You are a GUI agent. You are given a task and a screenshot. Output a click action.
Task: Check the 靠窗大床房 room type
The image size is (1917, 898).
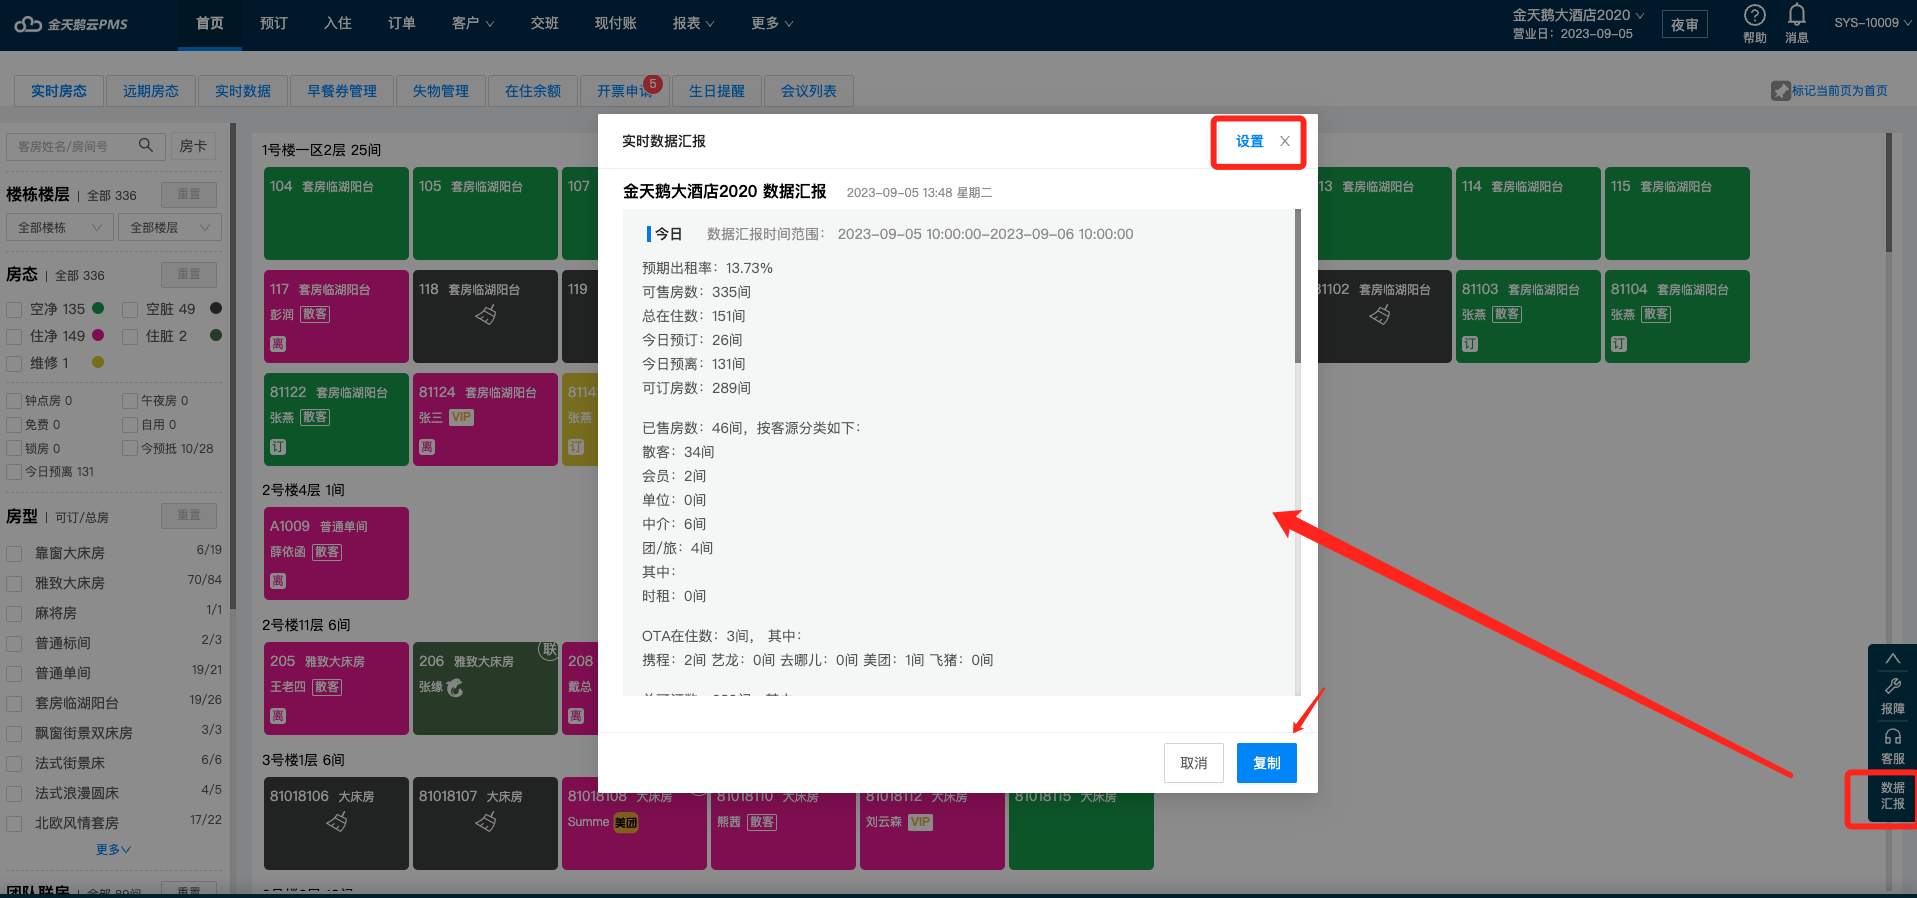14,553
